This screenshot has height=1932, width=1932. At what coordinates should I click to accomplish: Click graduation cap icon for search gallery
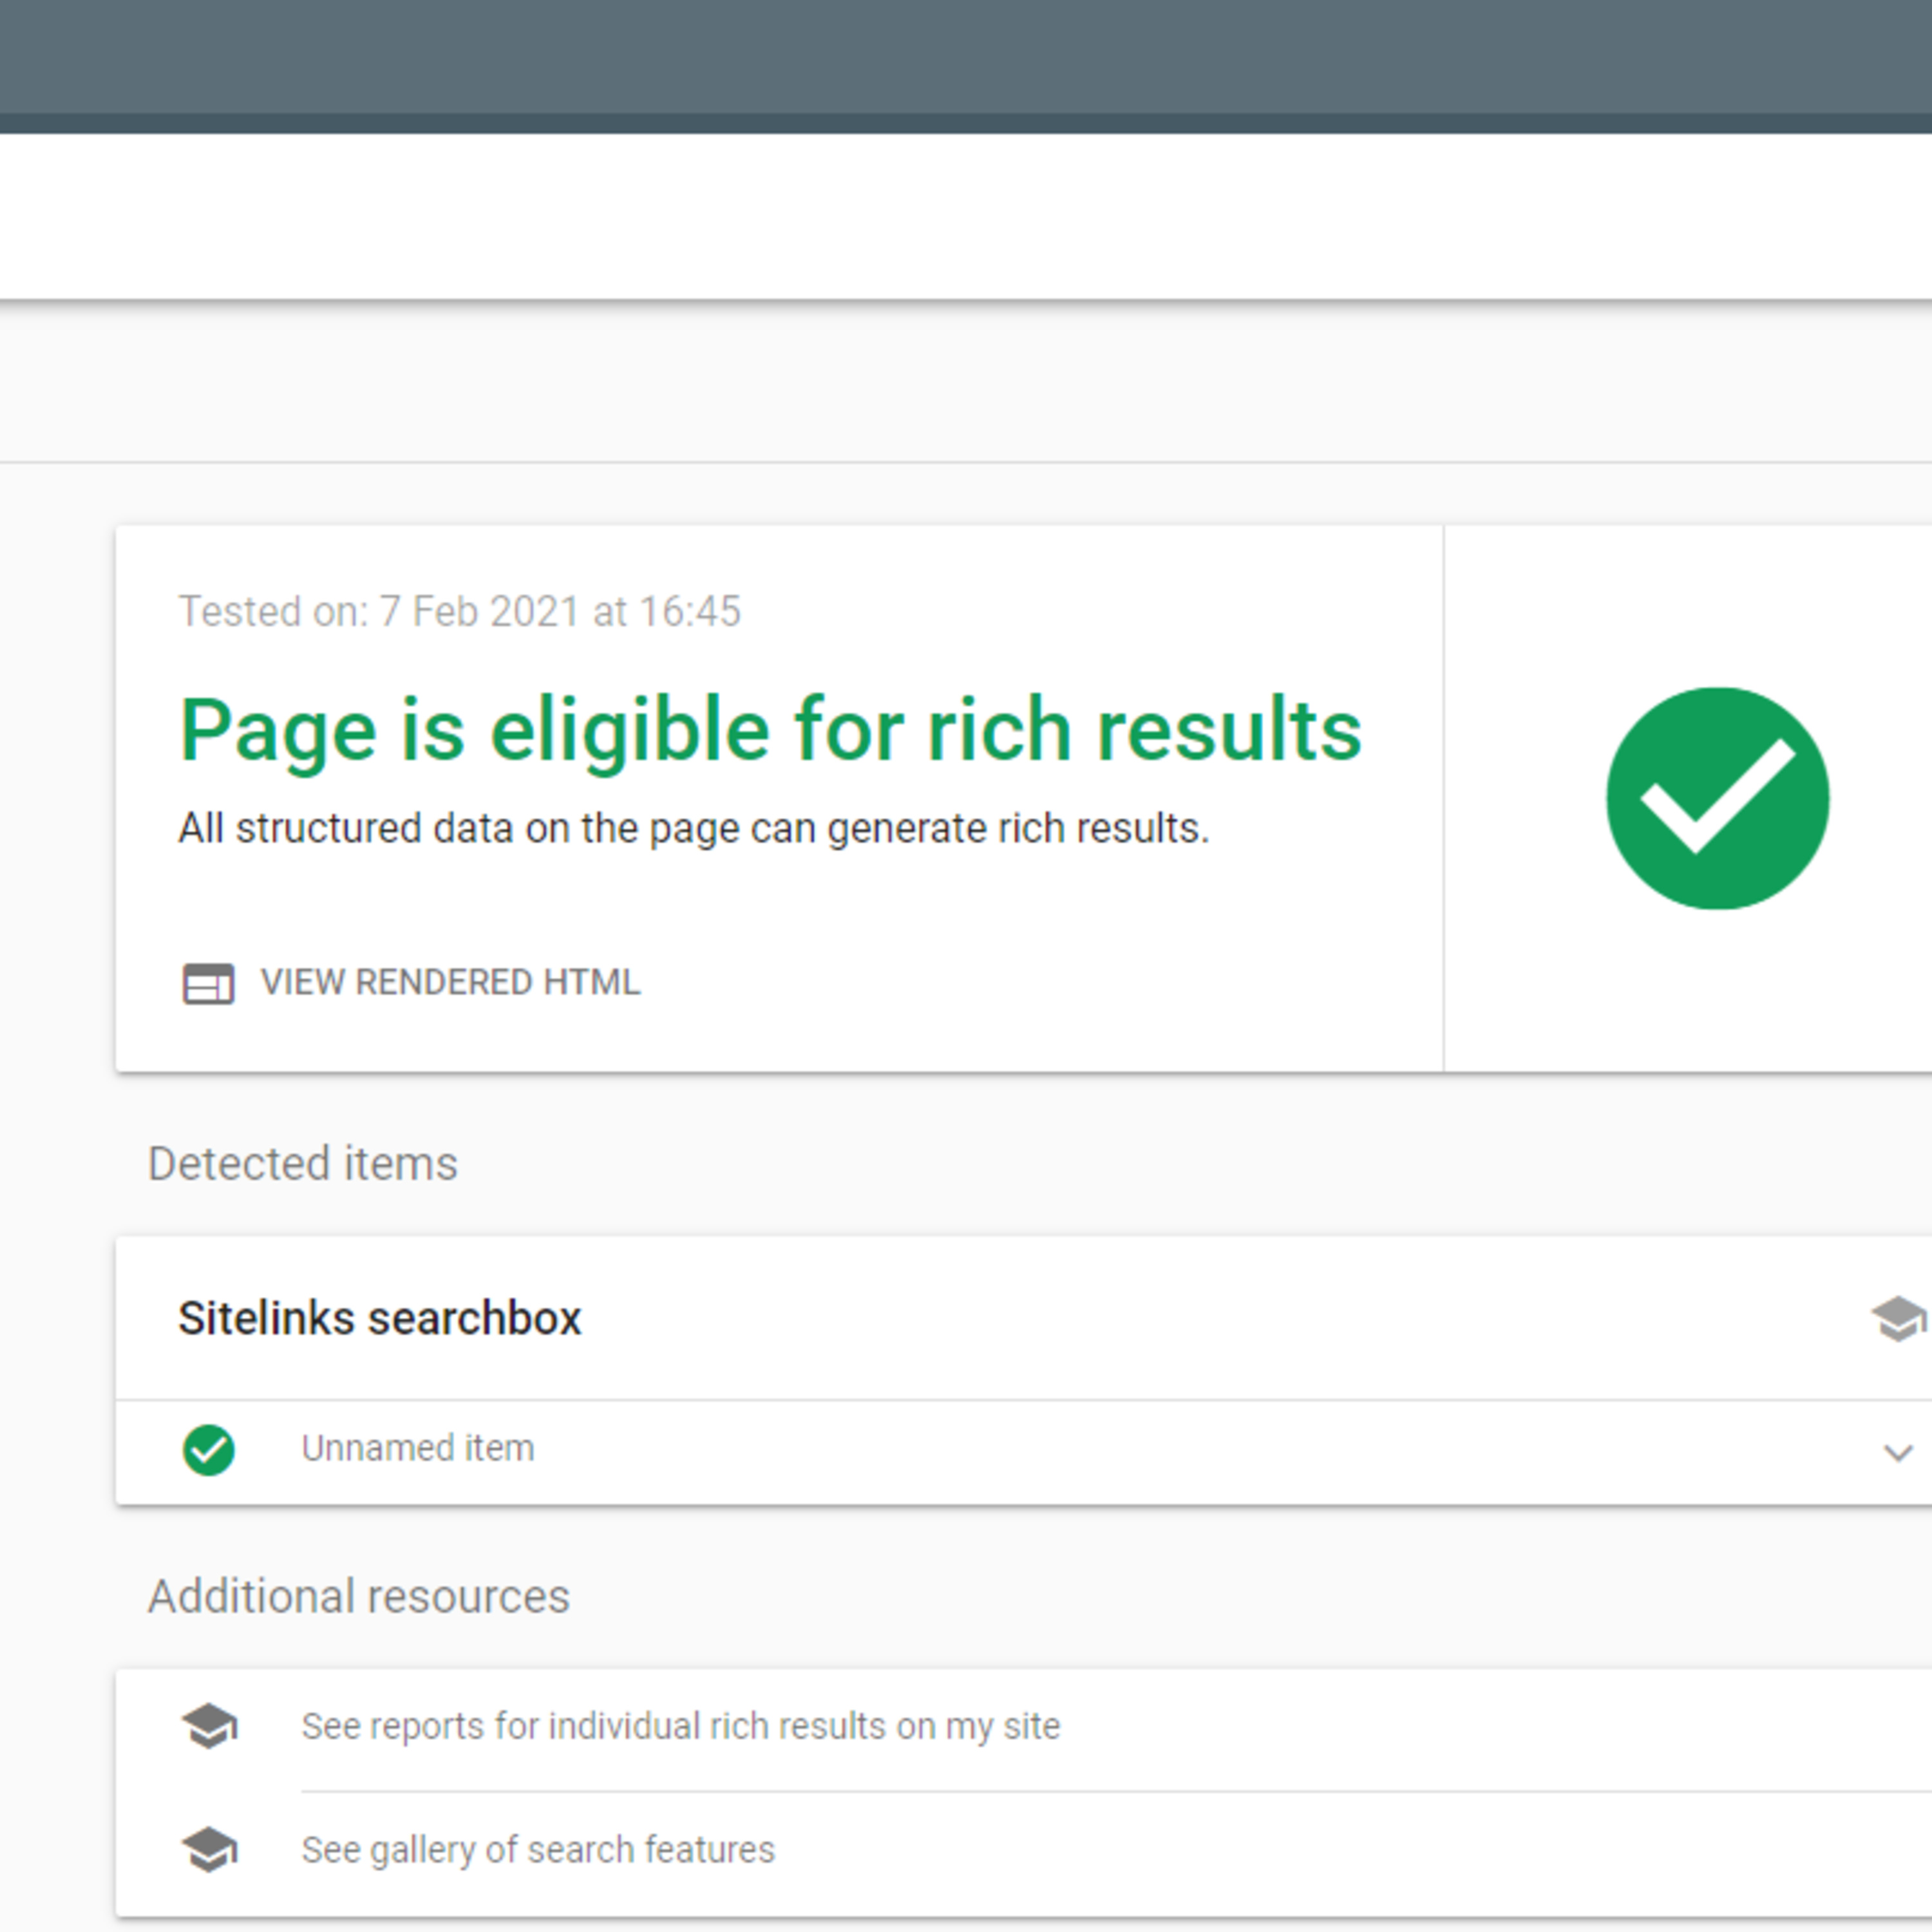click(209, 1850)
